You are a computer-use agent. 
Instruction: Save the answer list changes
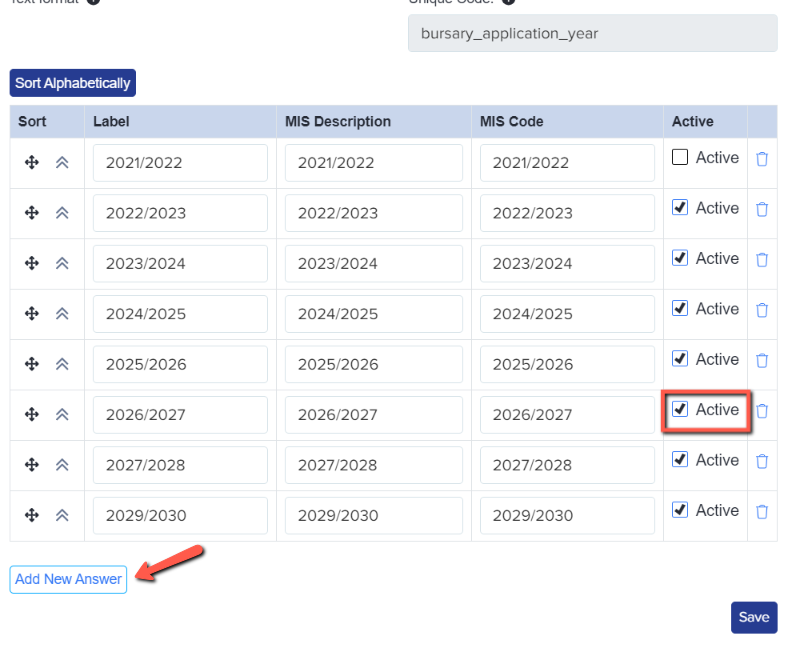coord(753,617)
